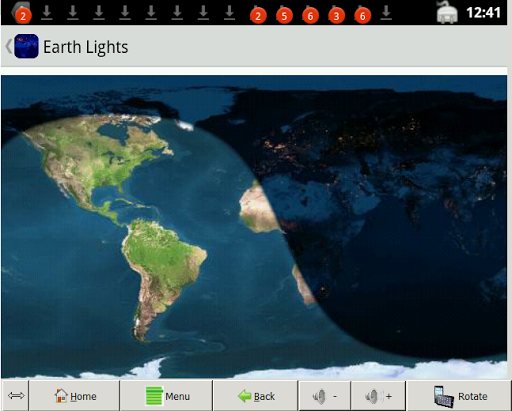This screenshot has height=411, width=512.
Task: Open the Menu button
Action: 167,396
